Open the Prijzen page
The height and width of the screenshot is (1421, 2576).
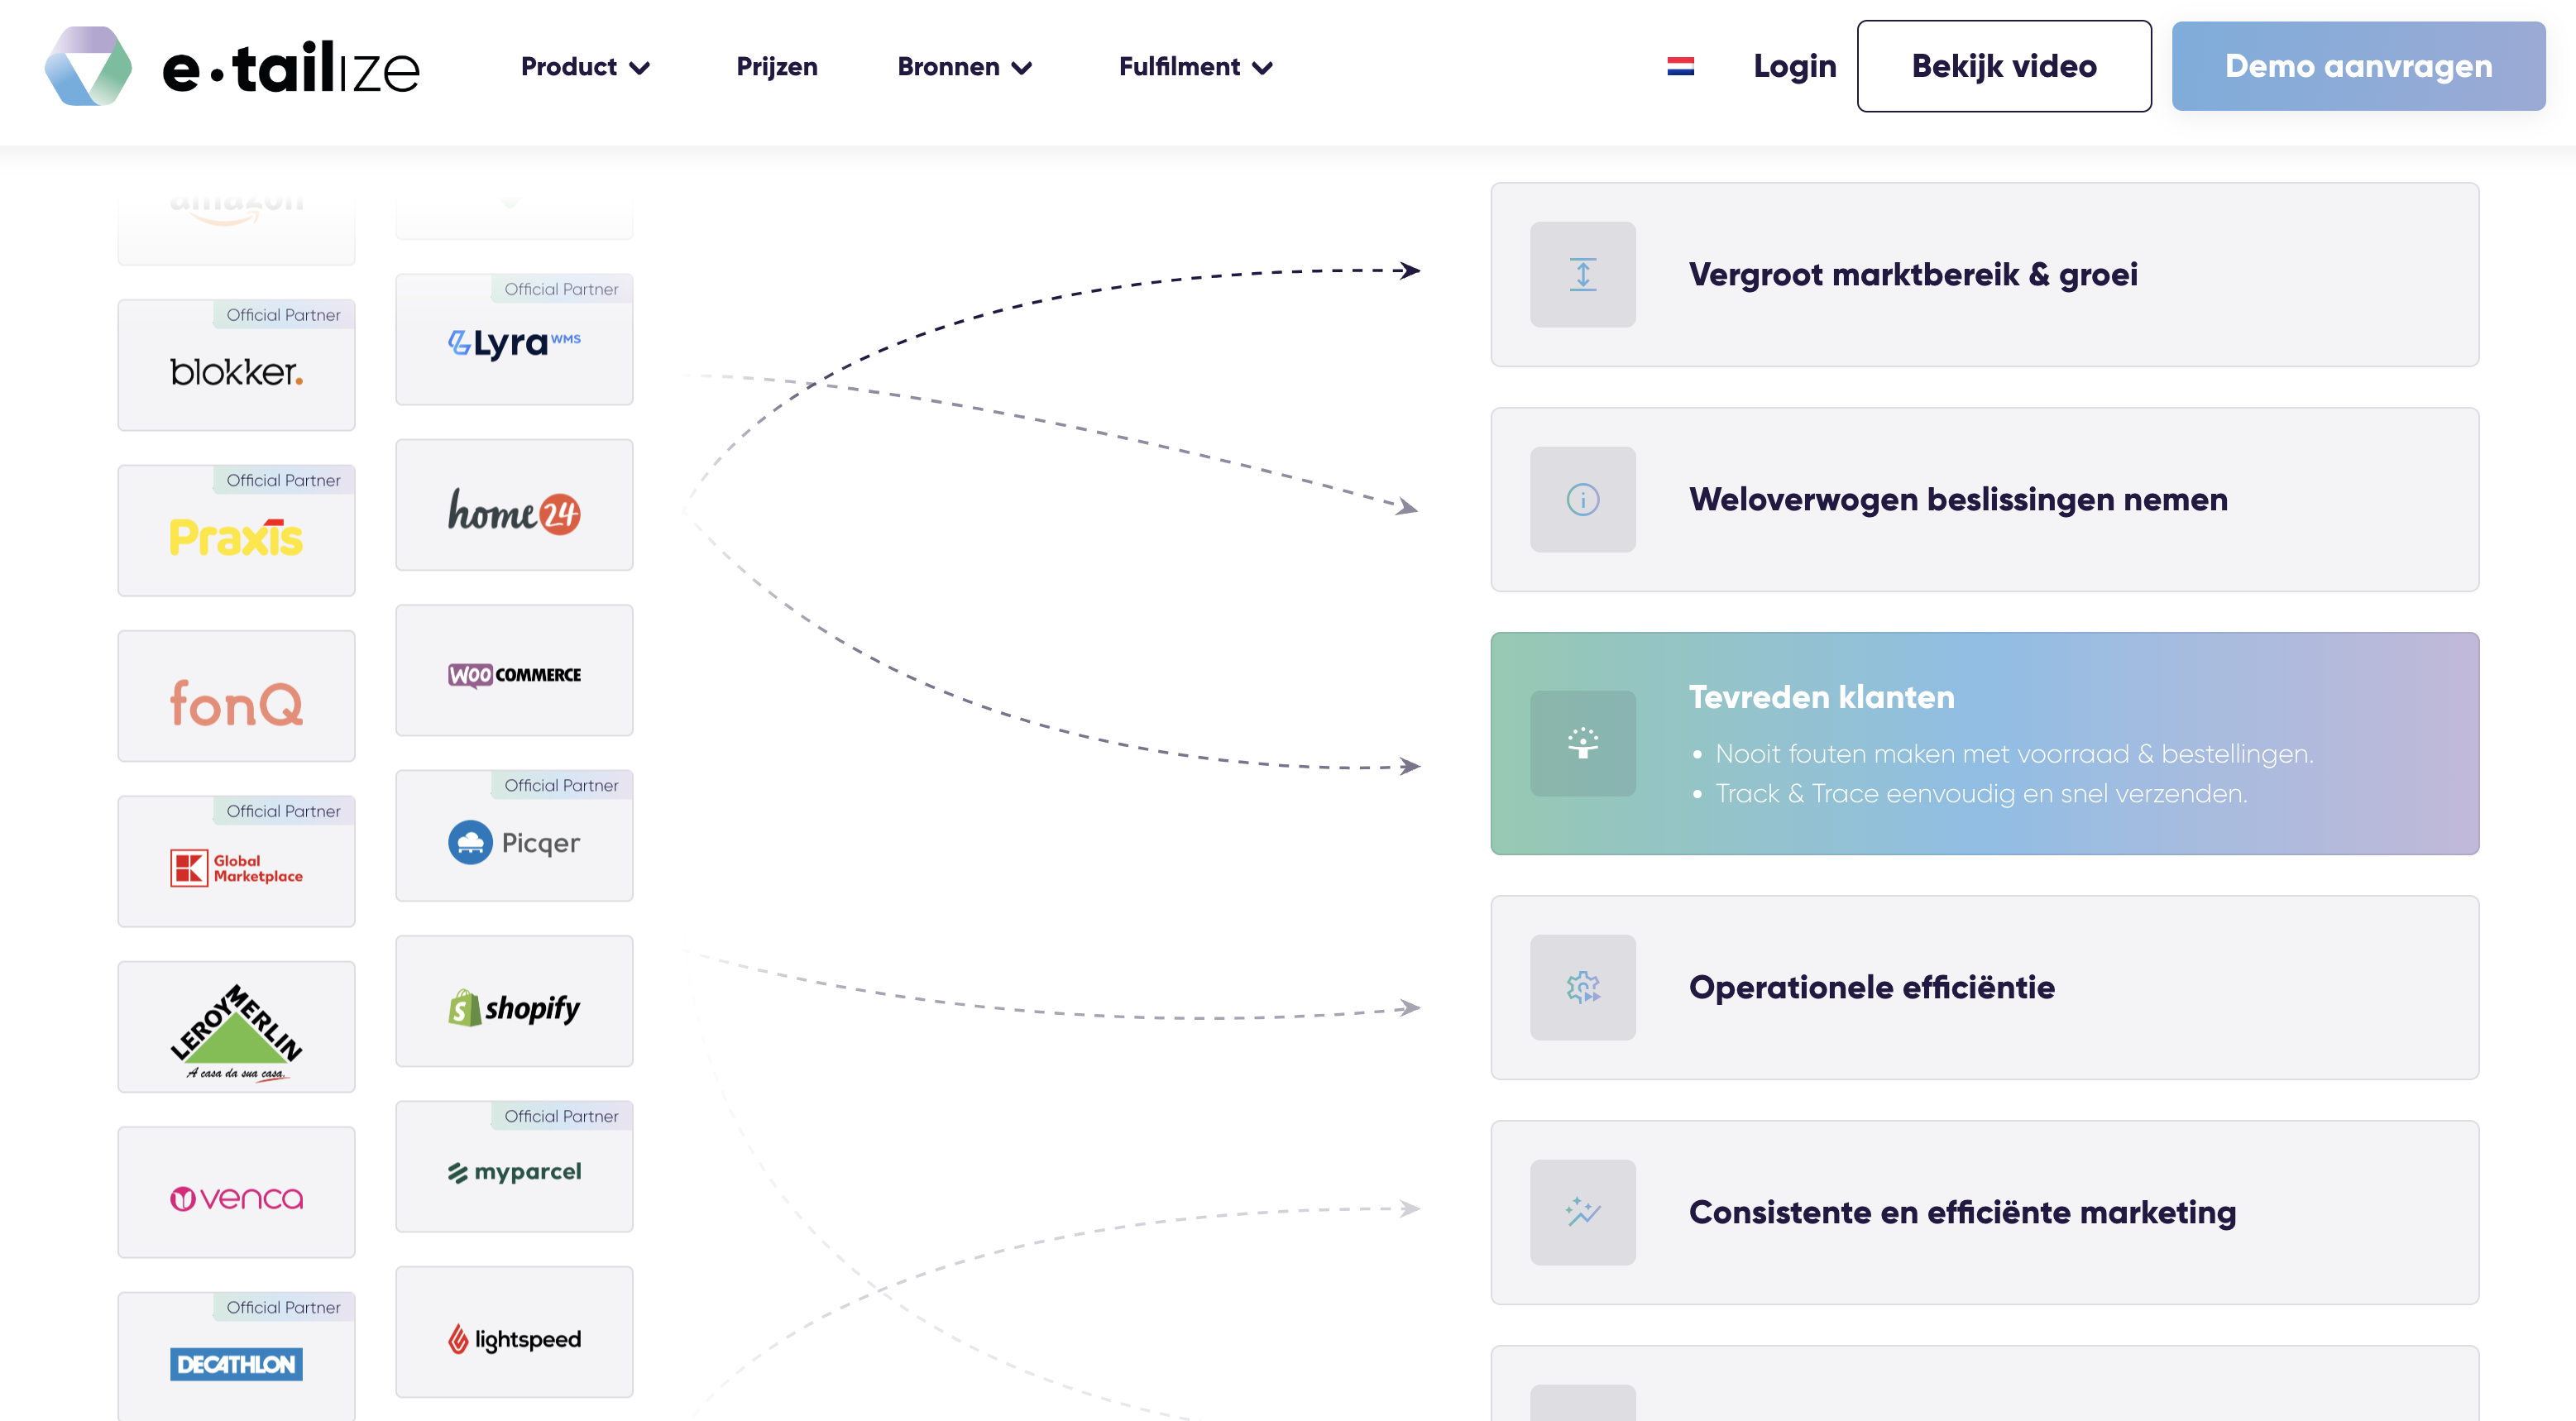[x=777, y=67]
